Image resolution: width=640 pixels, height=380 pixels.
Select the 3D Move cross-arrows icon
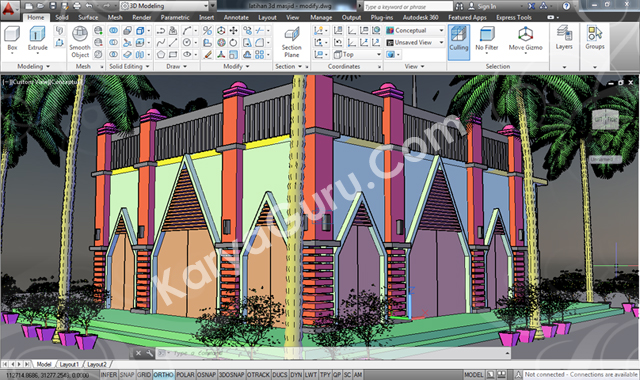pos(233,30)
